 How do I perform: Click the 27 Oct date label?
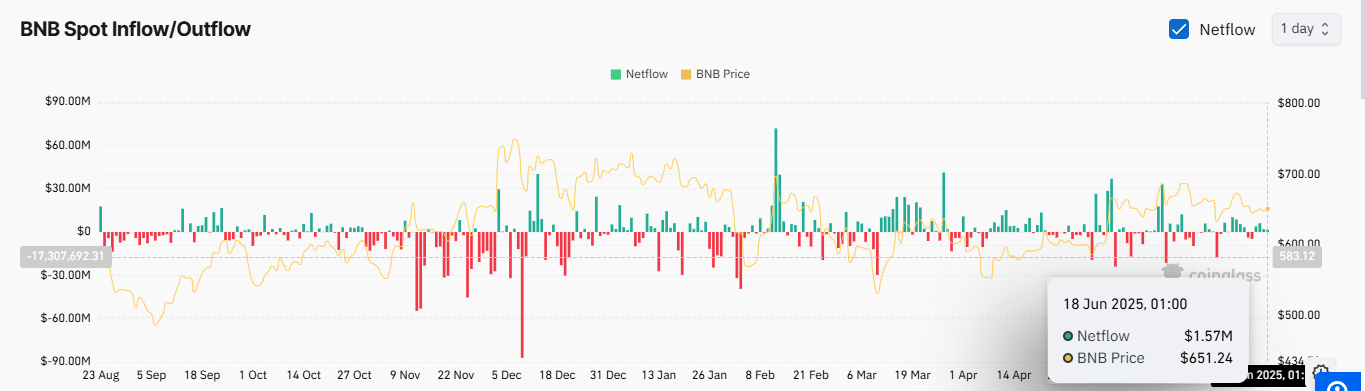tap(353, 376)
